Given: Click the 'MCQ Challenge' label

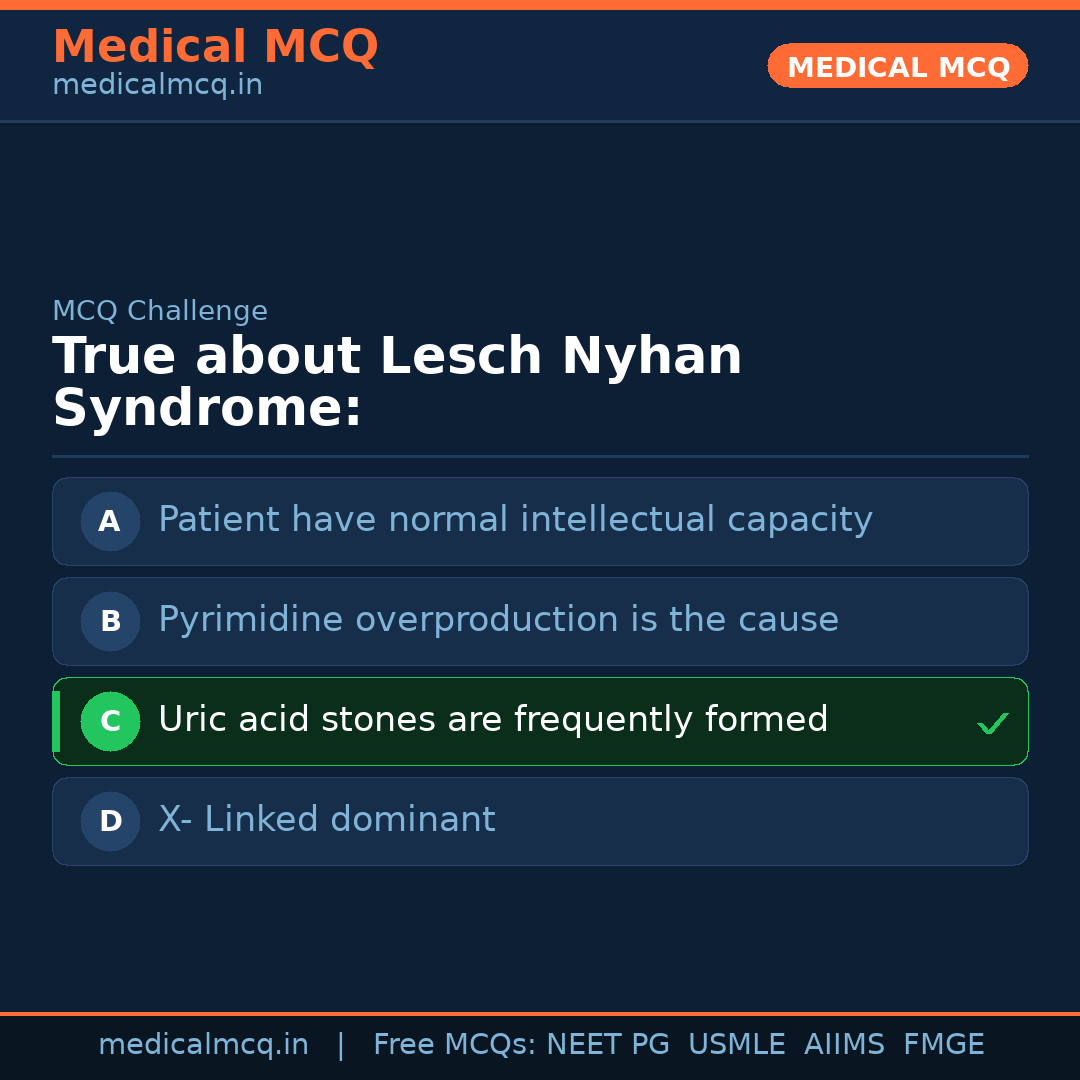Looking at the screenshot, I should click(160, 311).
